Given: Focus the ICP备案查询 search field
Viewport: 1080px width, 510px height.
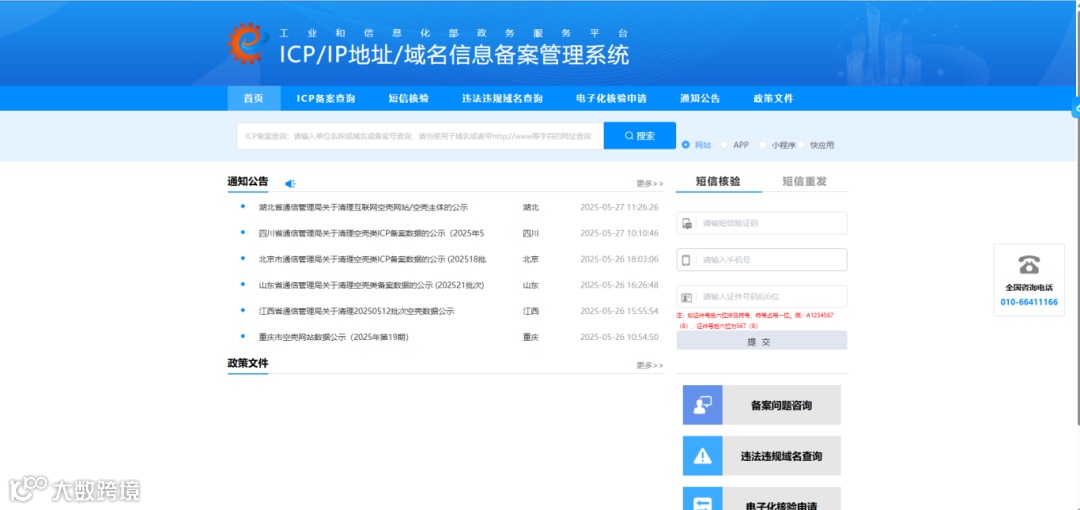Looking at the screenshot, I should 420,136.
